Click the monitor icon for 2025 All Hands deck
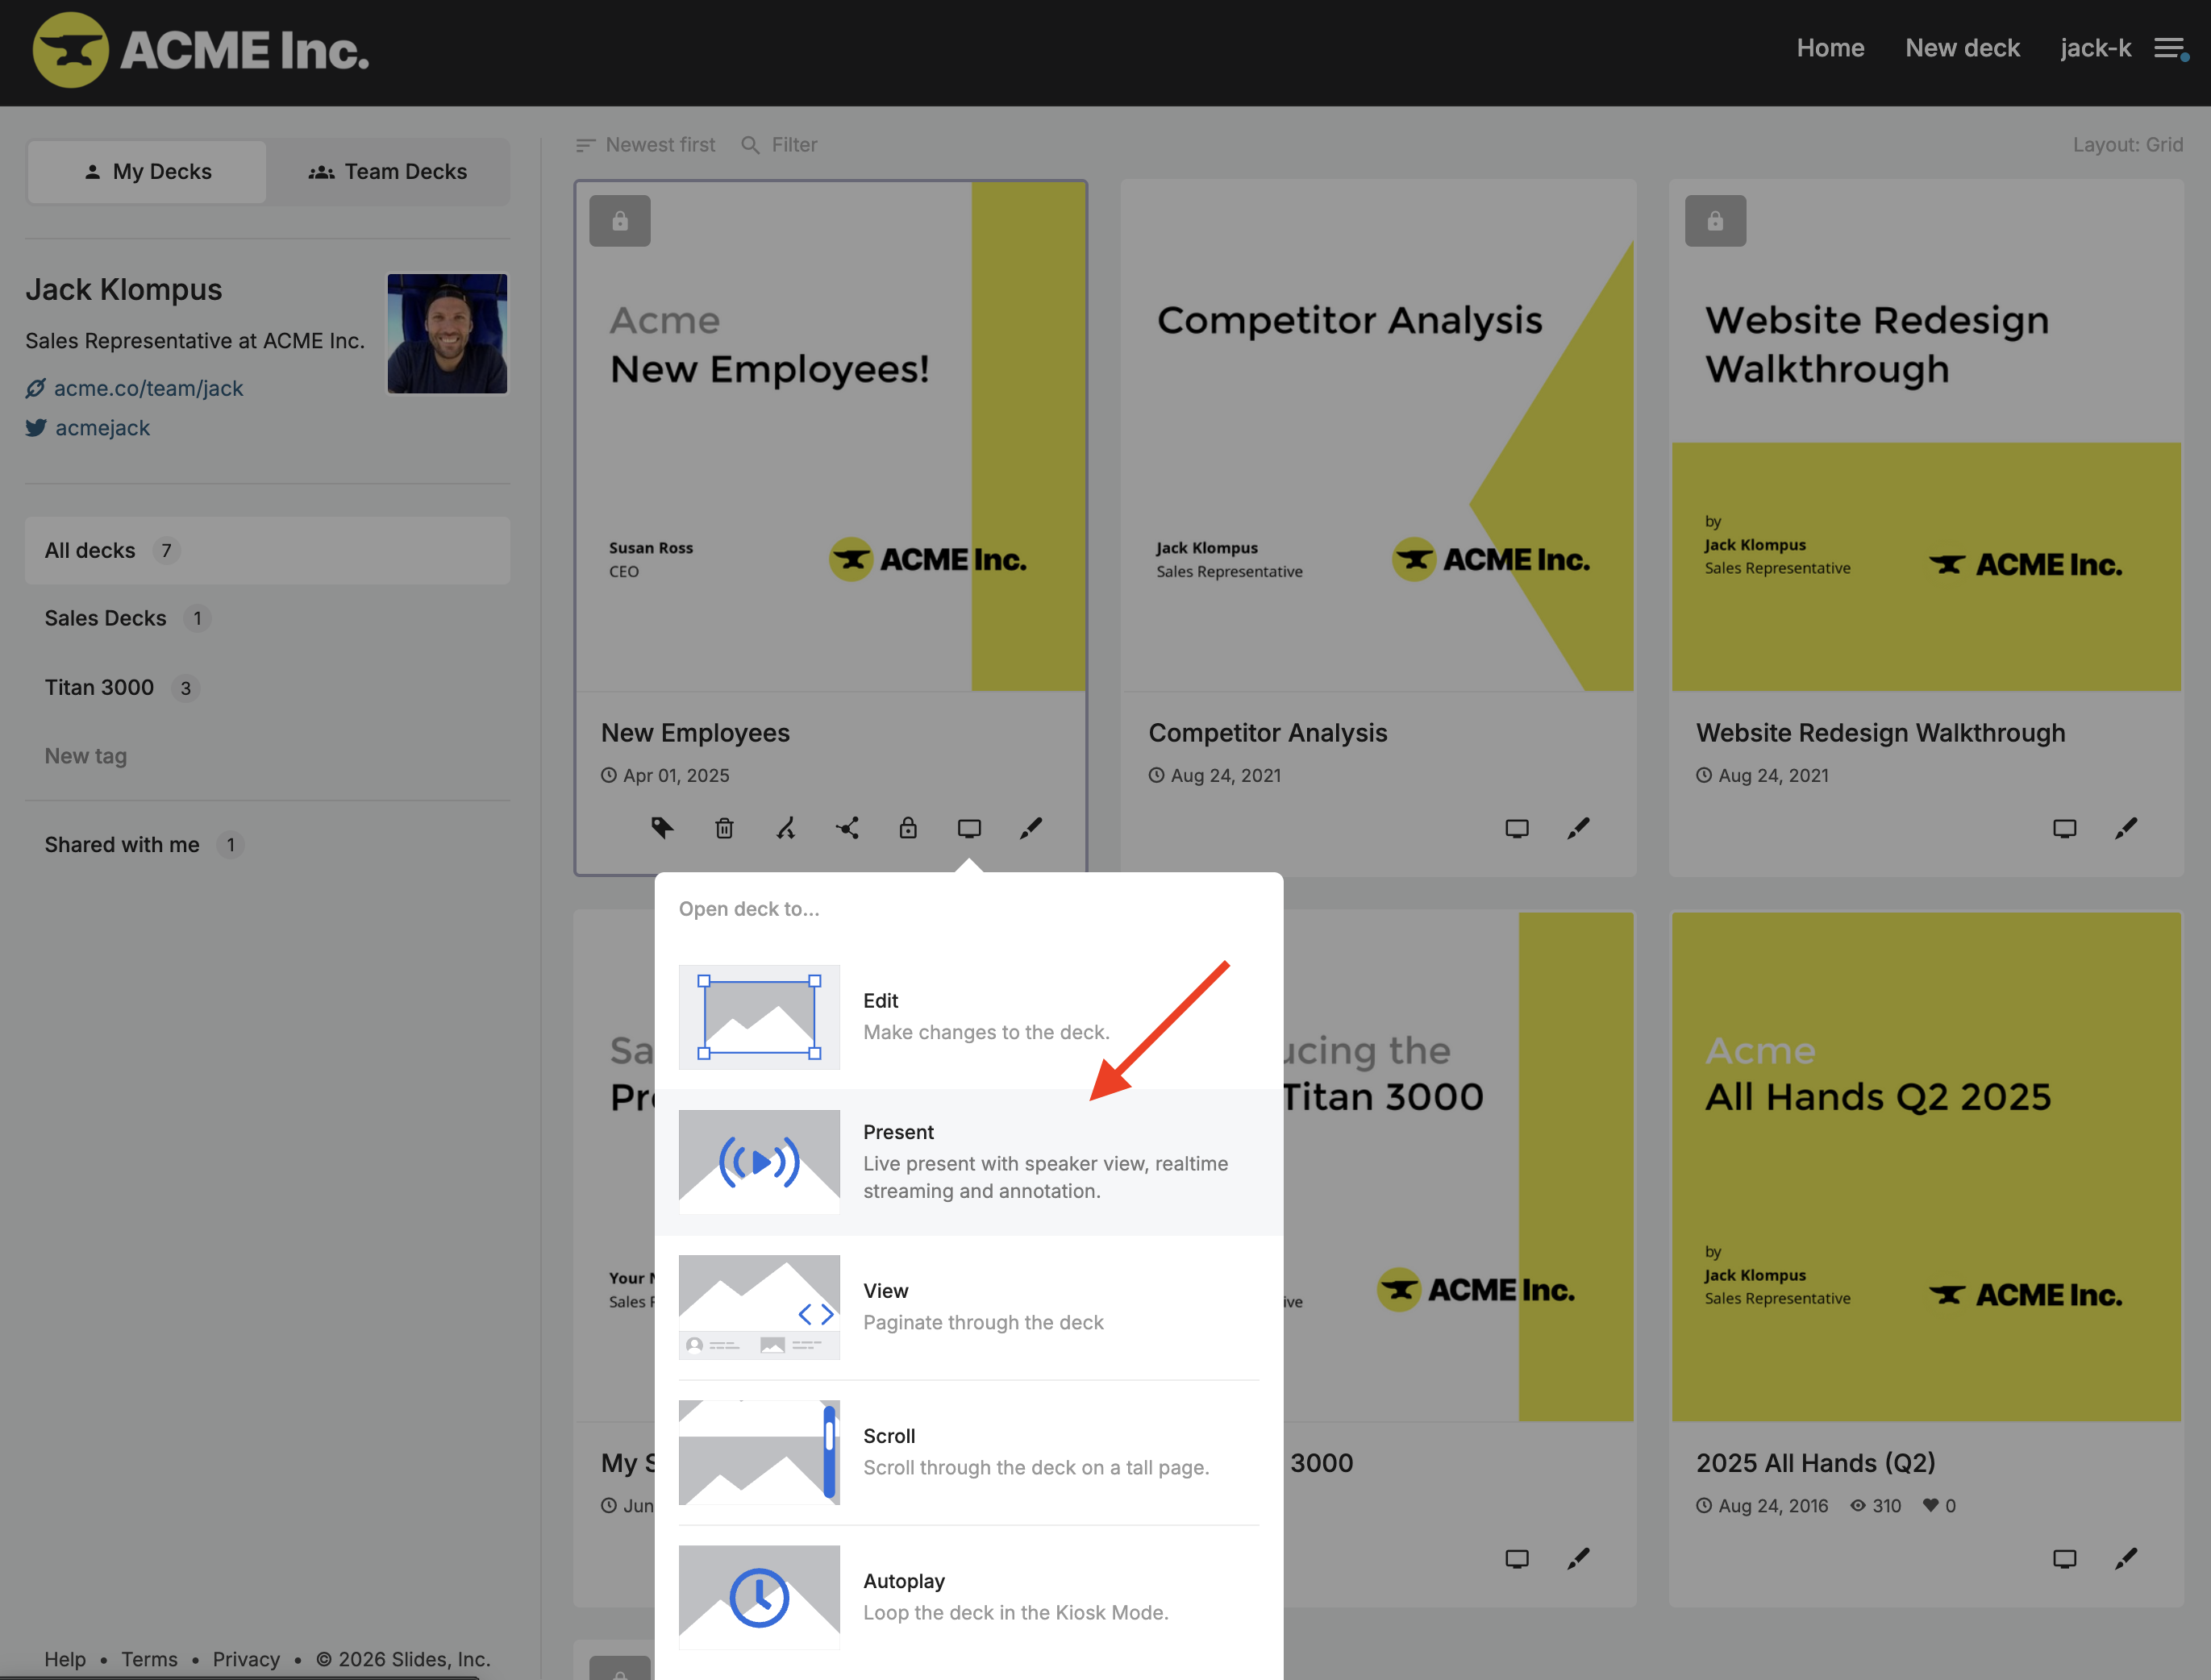This screenshot has height=1680, width=2211. tap(2065, 1558)
